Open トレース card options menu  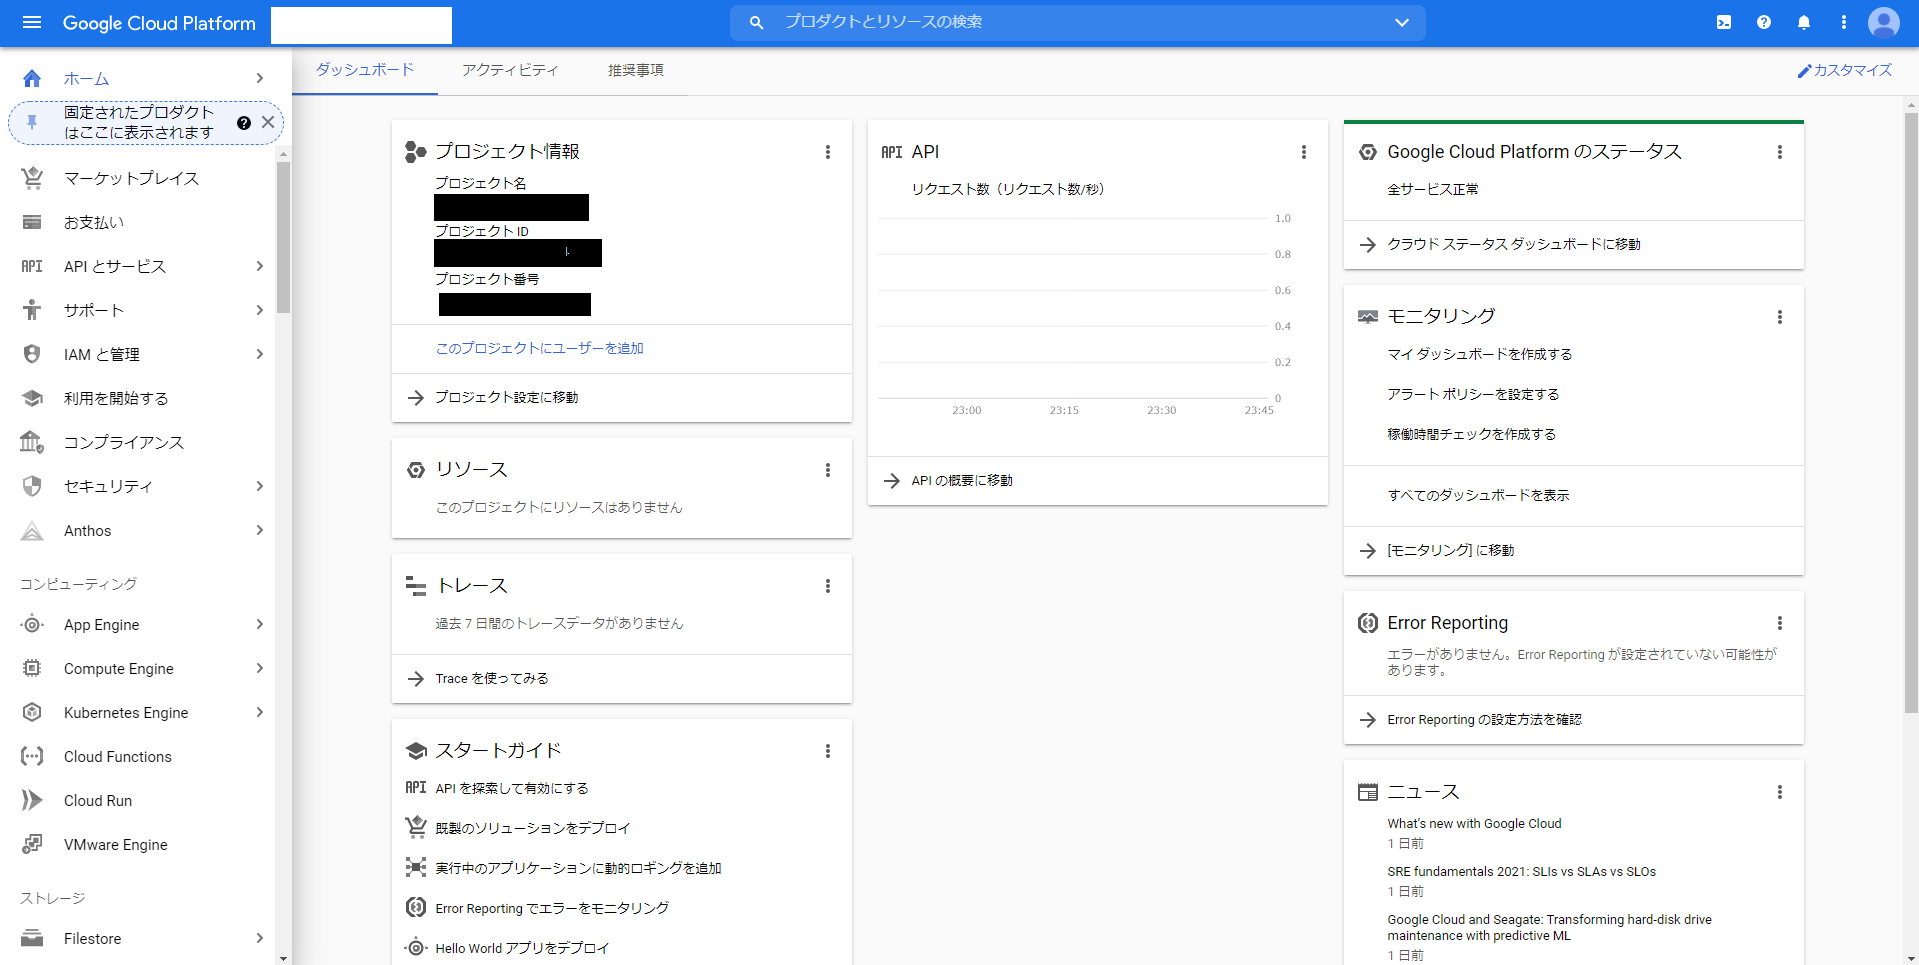(x=828, y=586)
